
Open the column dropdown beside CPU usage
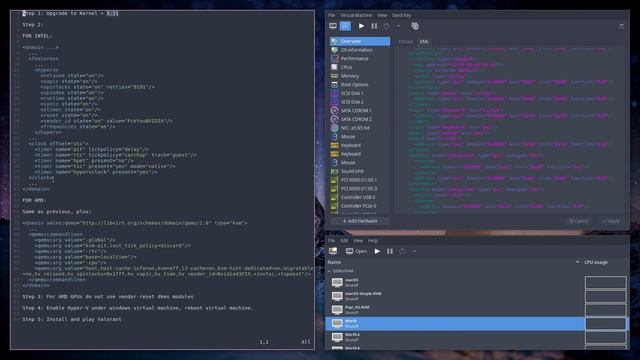(x=577, y=262)
